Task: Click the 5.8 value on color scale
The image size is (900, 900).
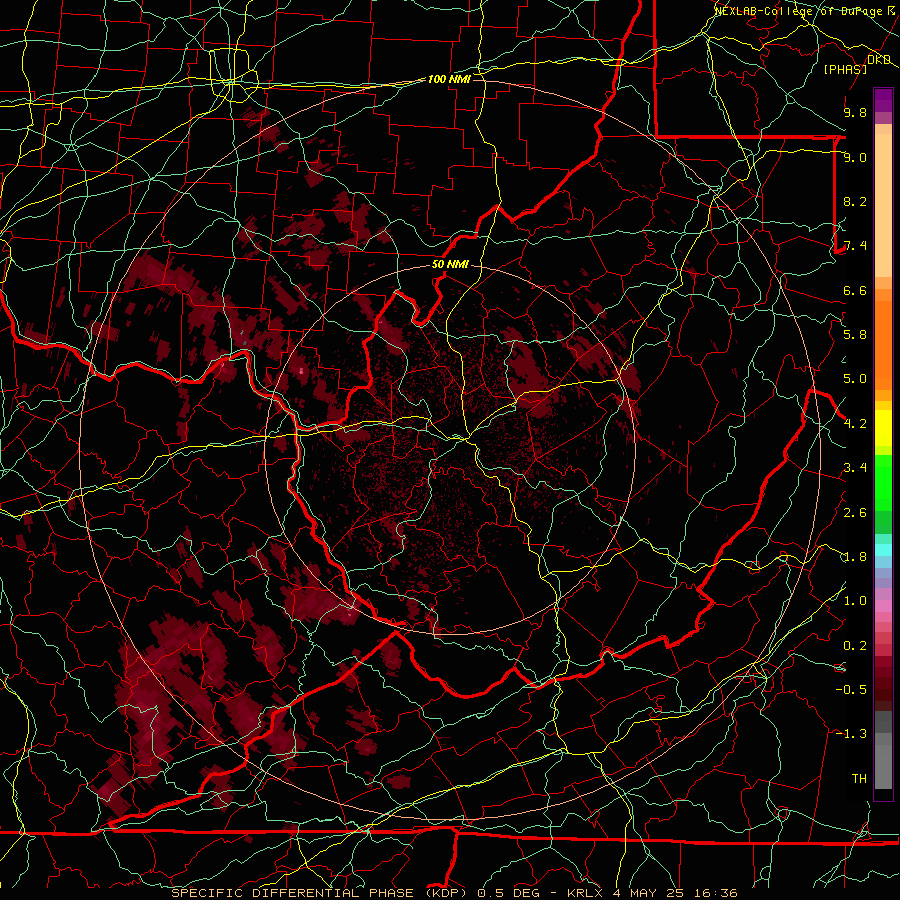Action: [x=855, y=335]
